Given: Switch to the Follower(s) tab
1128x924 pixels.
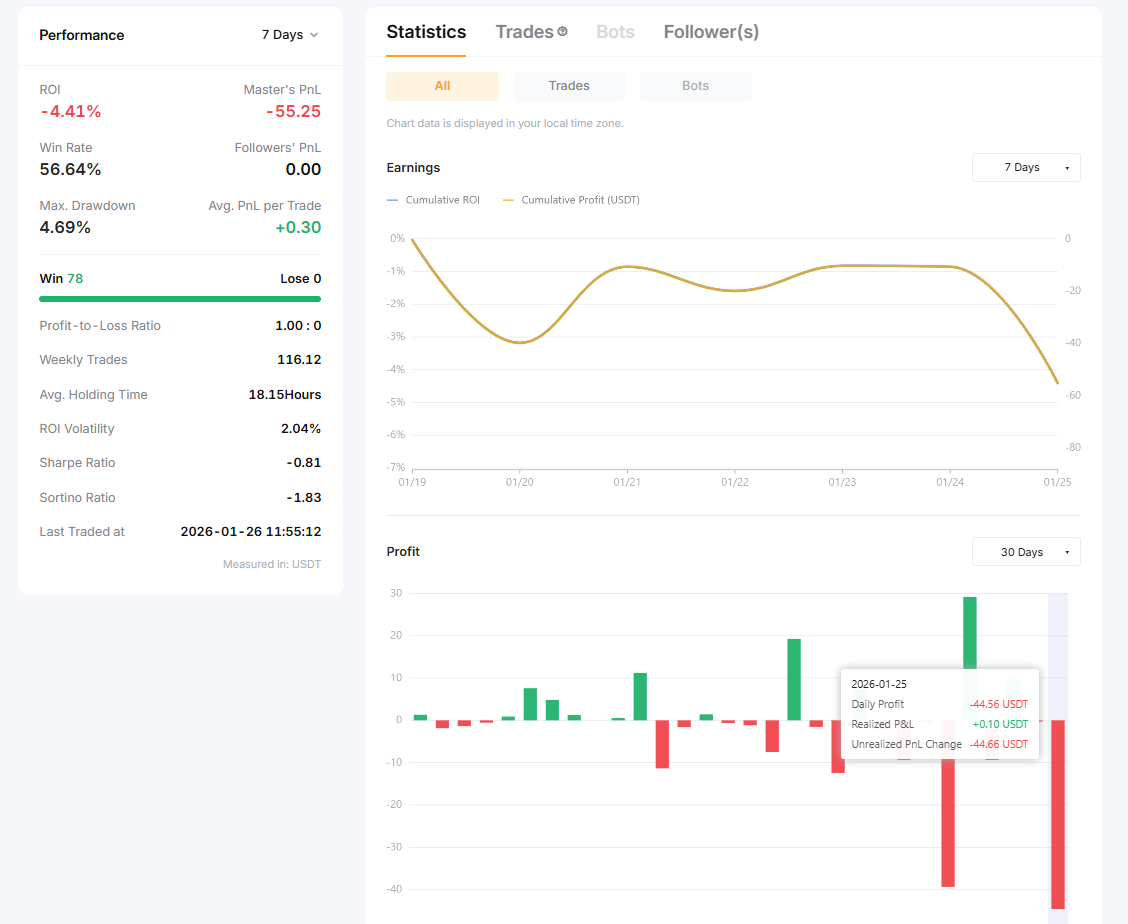Looking at the screenshot, I should coord(711,32).
